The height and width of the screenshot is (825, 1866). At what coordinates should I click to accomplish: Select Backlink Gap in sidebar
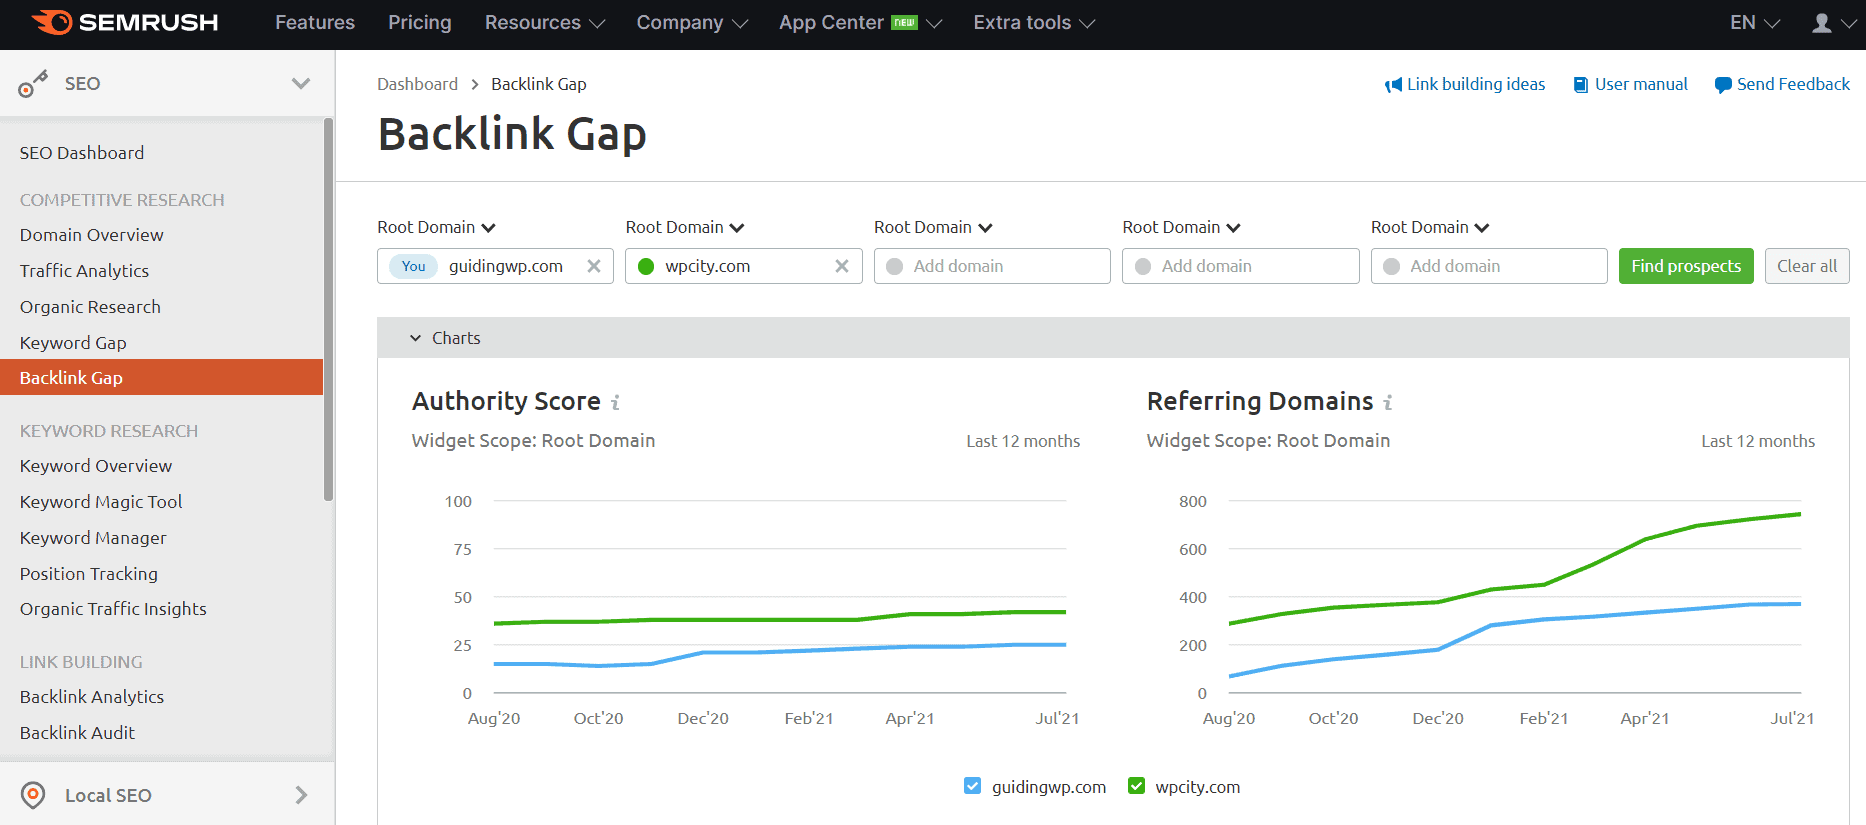tap(161, 377)
